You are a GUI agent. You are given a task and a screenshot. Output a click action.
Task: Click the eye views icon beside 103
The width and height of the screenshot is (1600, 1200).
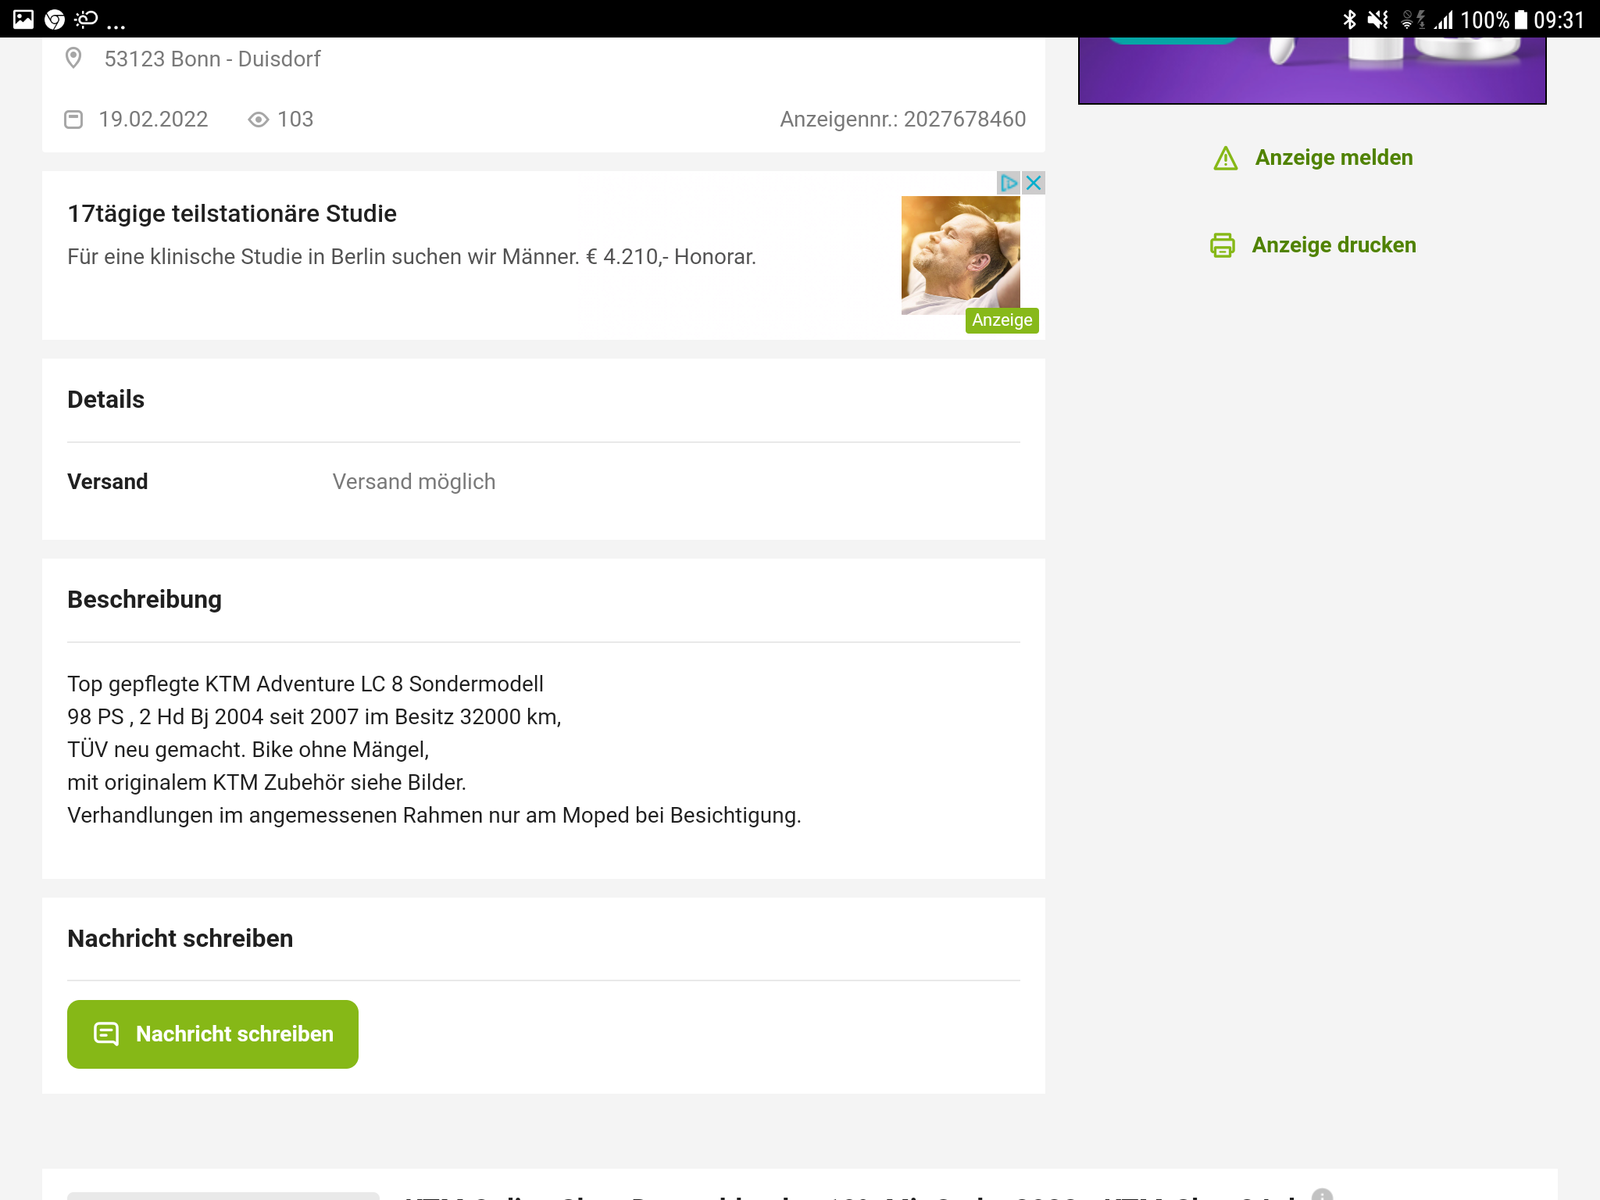pyautogui.click(x=258, y=119)
